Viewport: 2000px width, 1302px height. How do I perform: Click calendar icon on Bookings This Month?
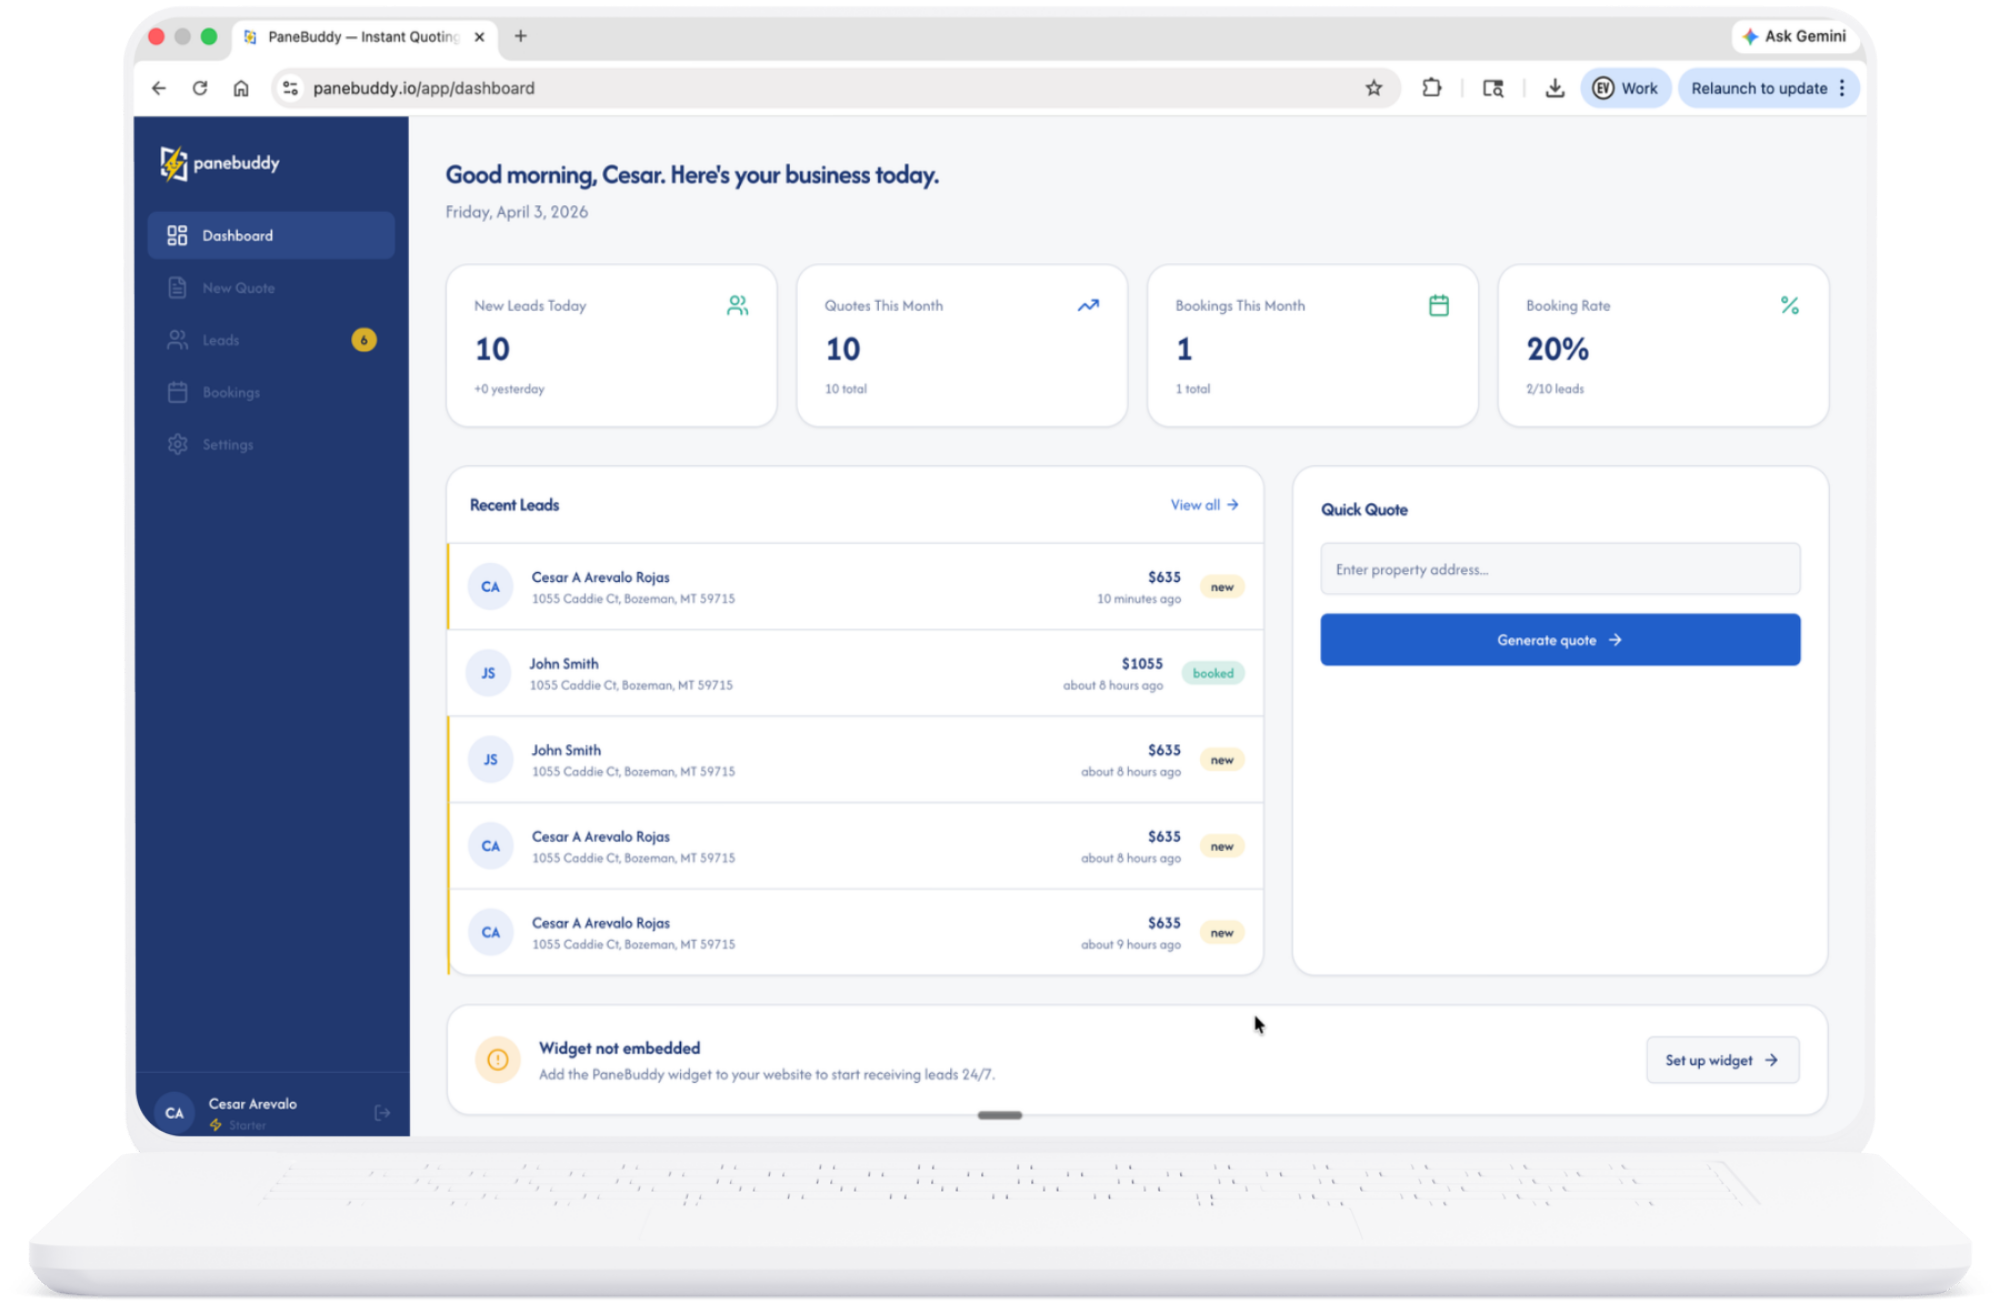point(1439,305)
